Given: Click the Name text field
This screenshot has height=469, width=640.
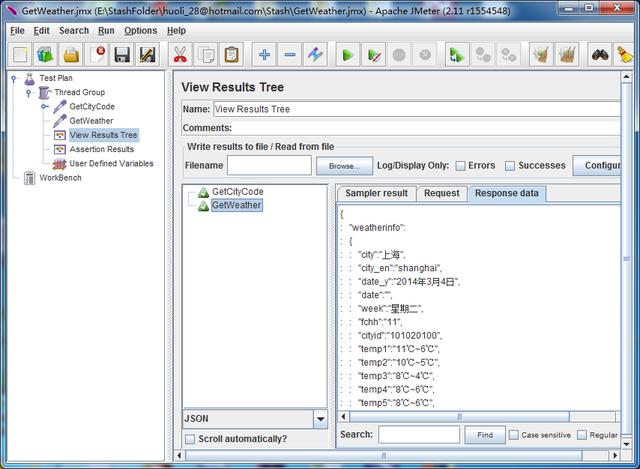Looking at the screenshot, I should (417, 109).
